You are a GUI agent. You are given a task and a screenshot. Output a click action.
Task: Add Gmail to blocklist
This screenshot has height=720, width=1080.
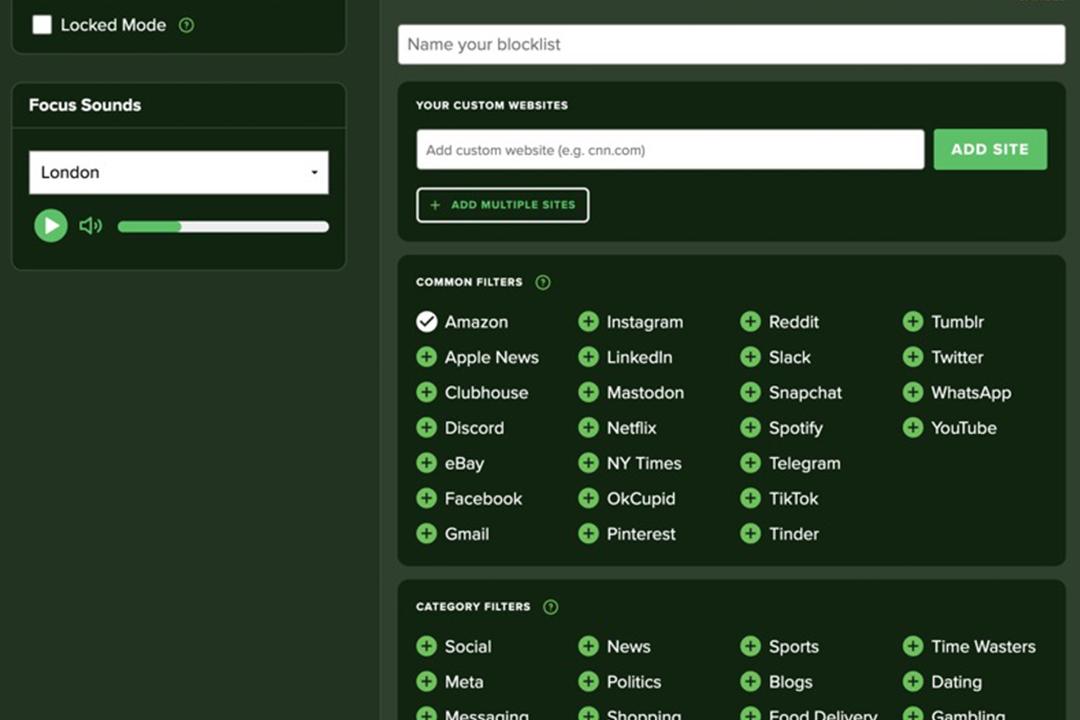click(426, 533)
